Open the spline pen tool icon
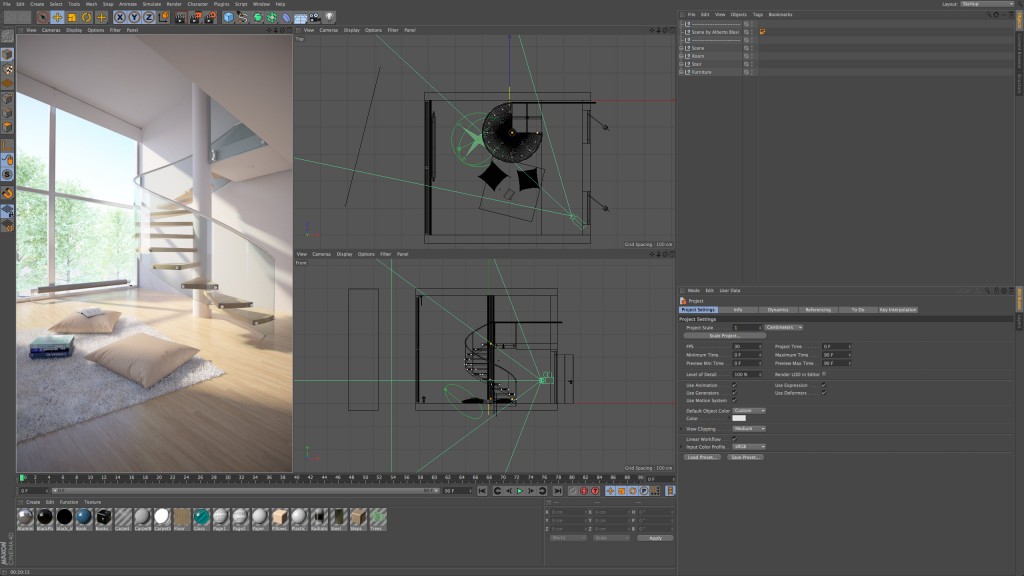 243,18
